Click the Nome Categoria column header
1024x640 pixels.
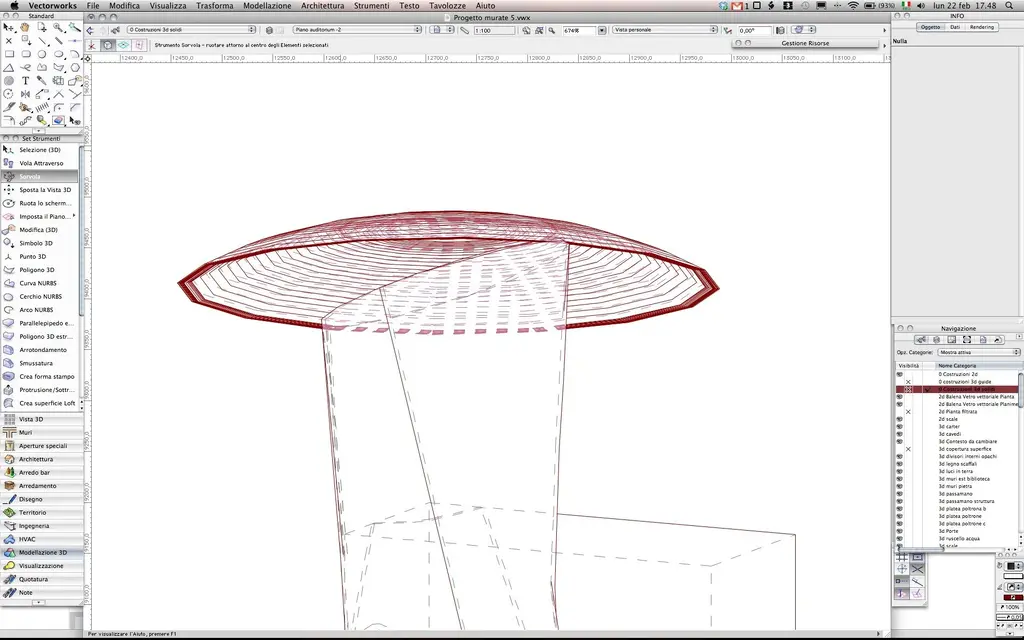[x=977, y=366]
